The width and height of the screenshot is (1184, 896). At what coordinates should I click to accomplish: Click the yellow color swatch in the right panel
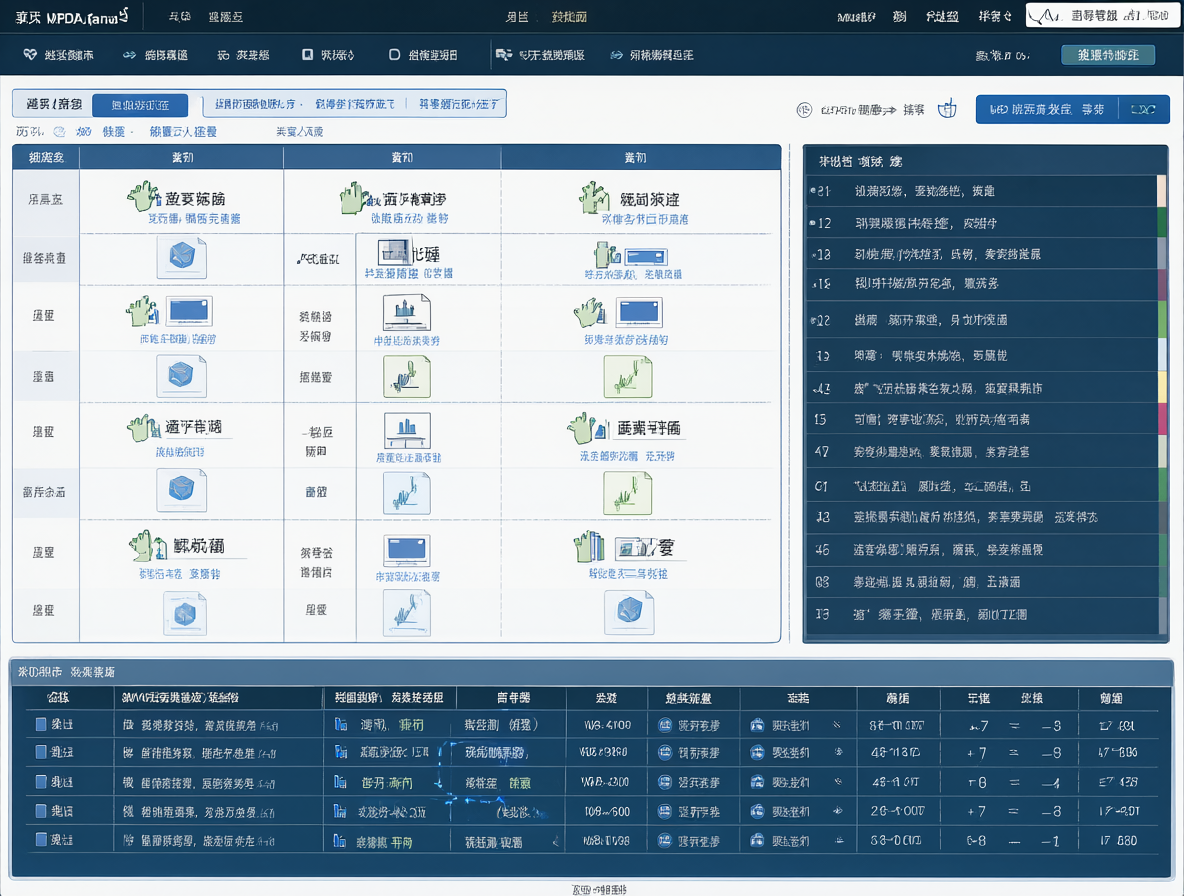pos(1162,388)
